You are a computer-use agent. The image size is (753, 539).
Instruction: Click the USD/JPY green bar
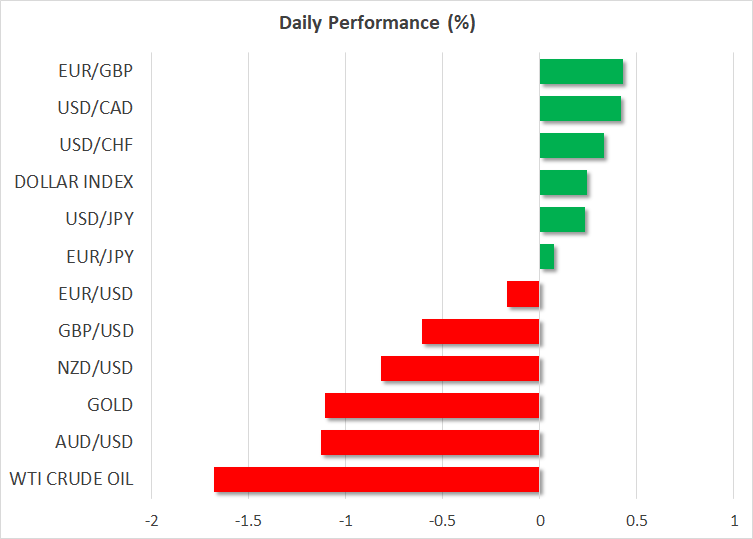pos(562,220)
